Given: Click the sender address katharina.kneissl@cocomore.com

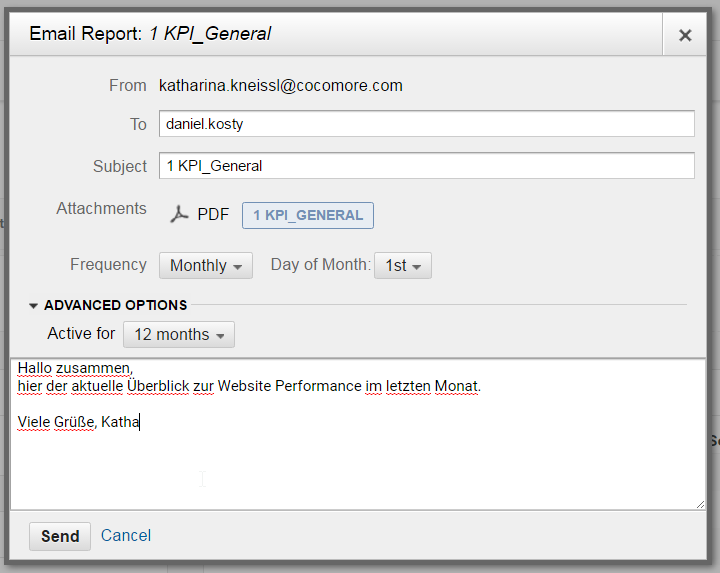Looking at the screenshot, I should tap(281, 85).
